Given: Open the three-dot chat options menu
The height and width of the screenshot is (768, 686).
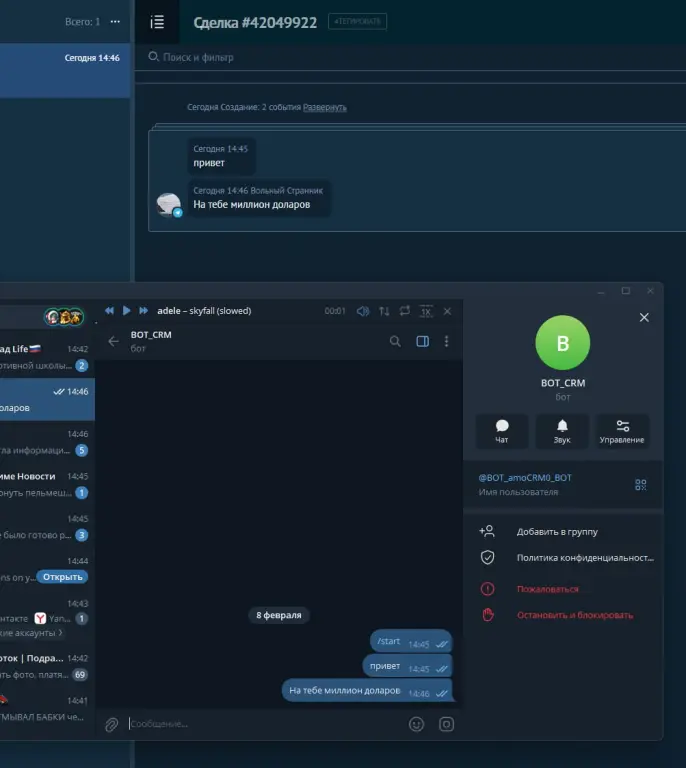Looking at the screenshot, I should 446,341.
